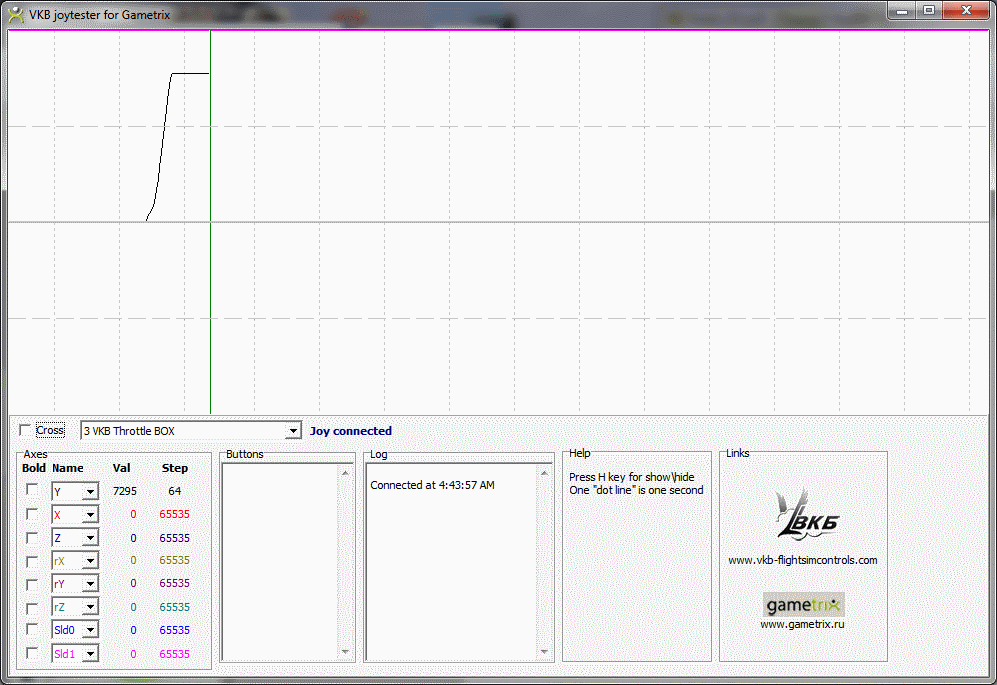Viewport: 997px width, 685px height.
Task: Click the X axis step value 65535
Action: pos(174,514)
